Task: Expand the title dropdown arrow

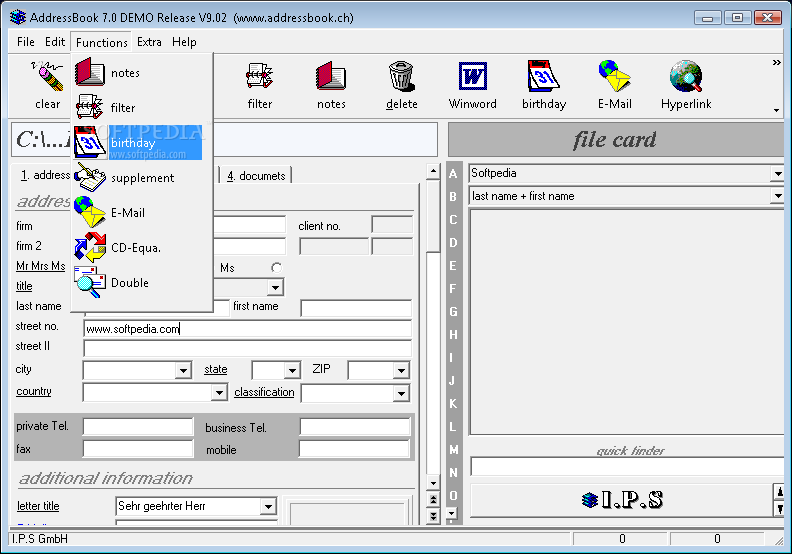Action: (275, 288)
